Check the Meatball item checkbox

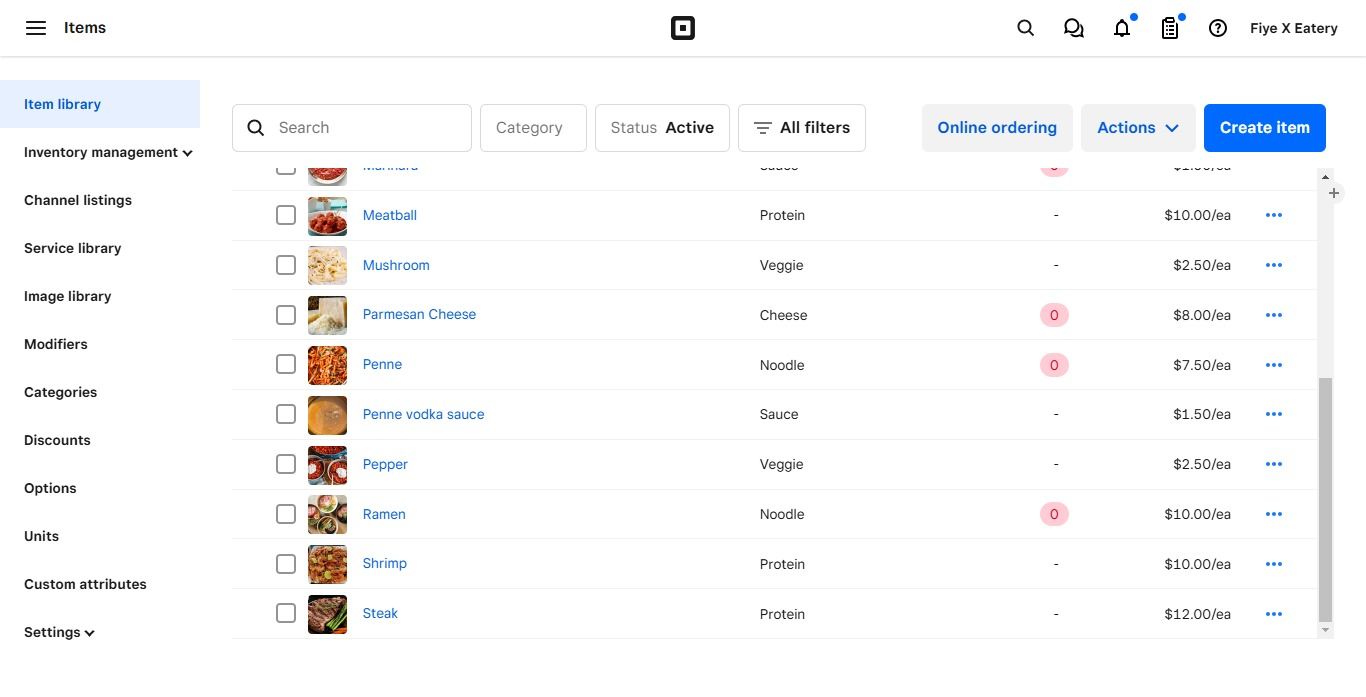pyautogui.click(x=286, y=215)
